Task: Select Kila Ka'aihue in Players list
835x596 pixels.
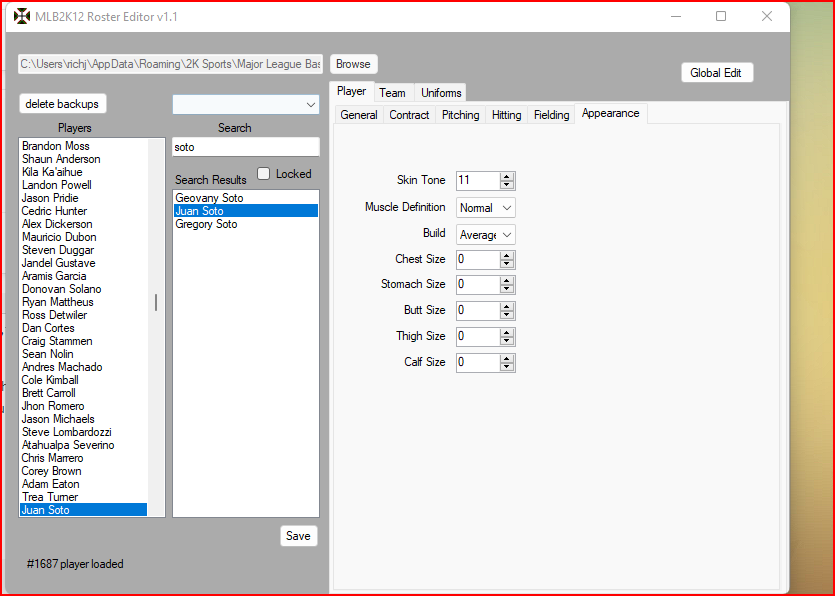Action: [x=84, y=172]
